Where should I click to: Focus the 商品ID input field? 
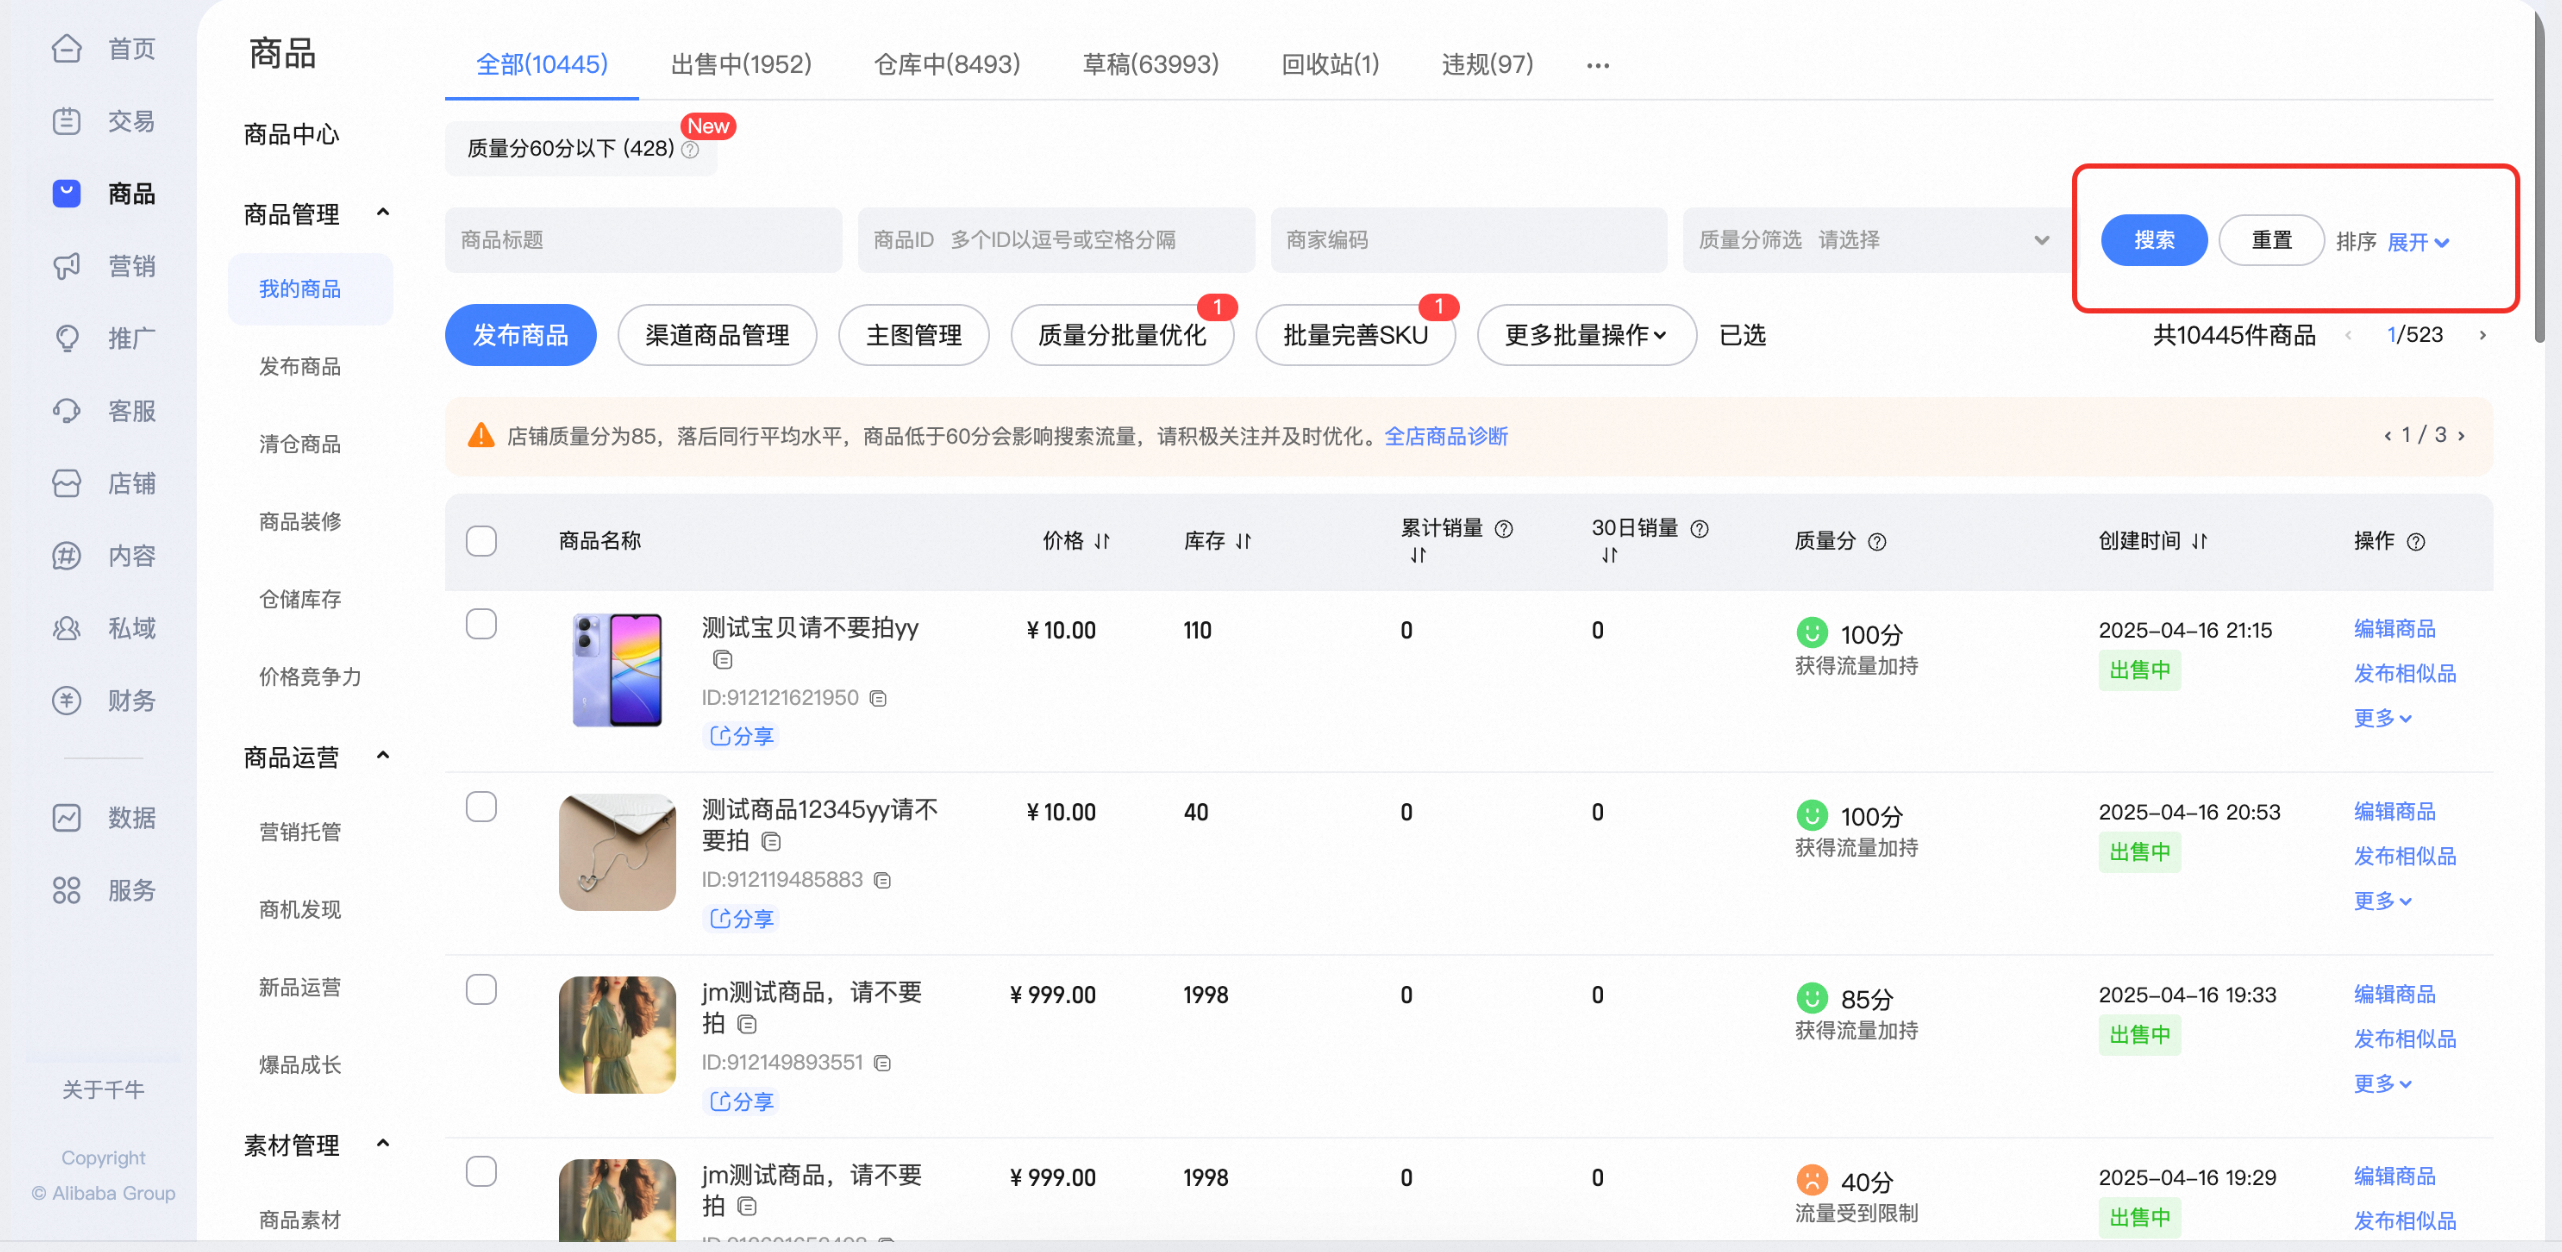pos(1056,240)
